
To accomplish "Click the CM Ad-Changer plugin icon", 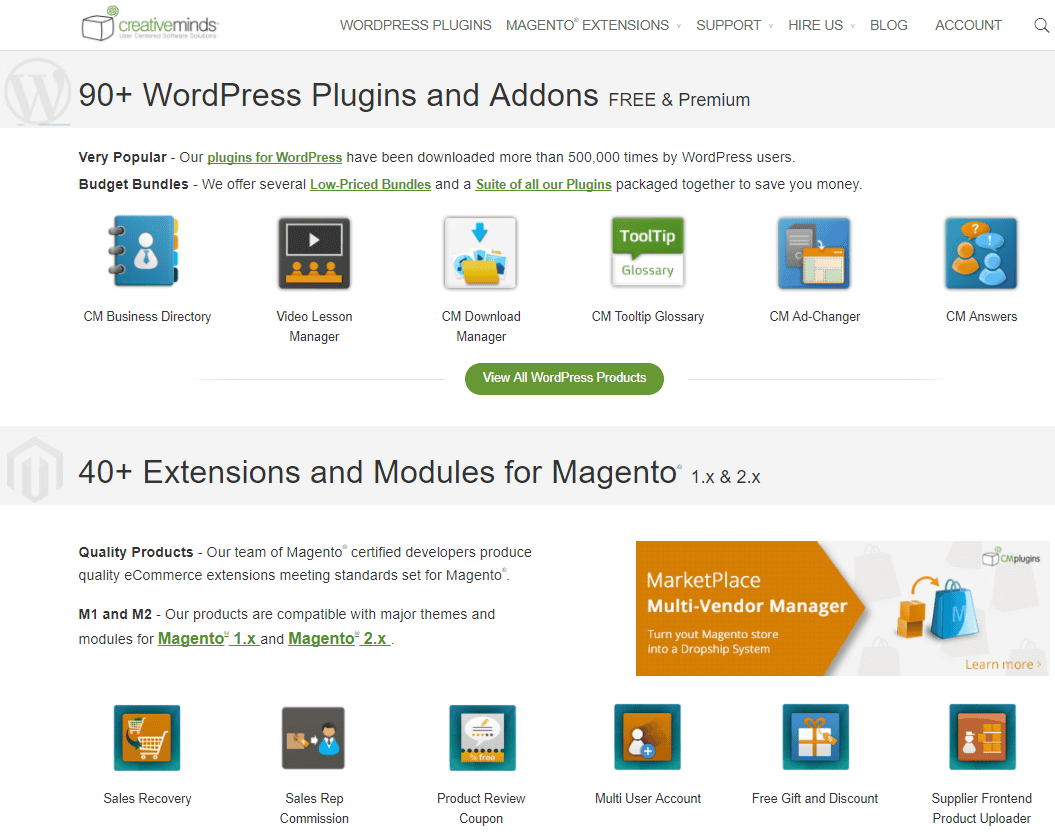I will point(814,253).
